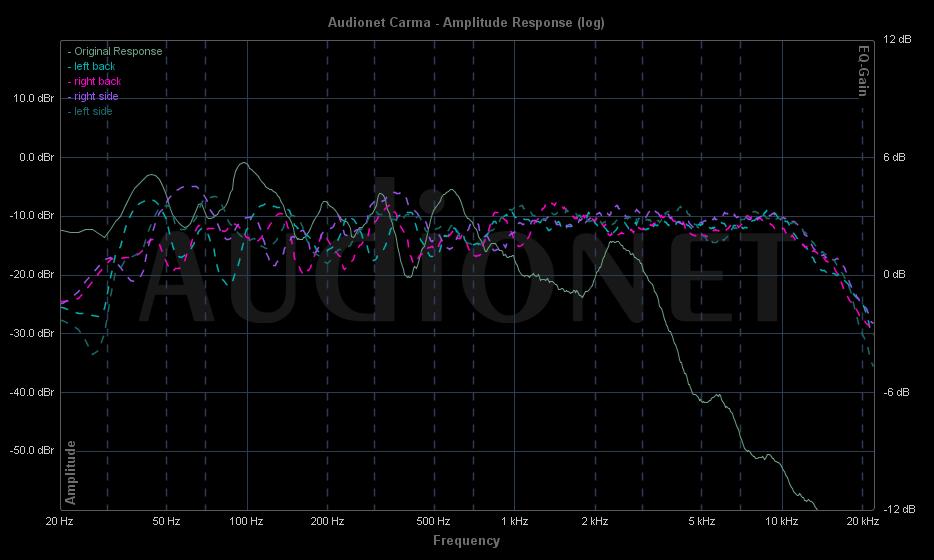Select the 'left back' legend entry
The image size is (934, 560).
tap(91, 66)
